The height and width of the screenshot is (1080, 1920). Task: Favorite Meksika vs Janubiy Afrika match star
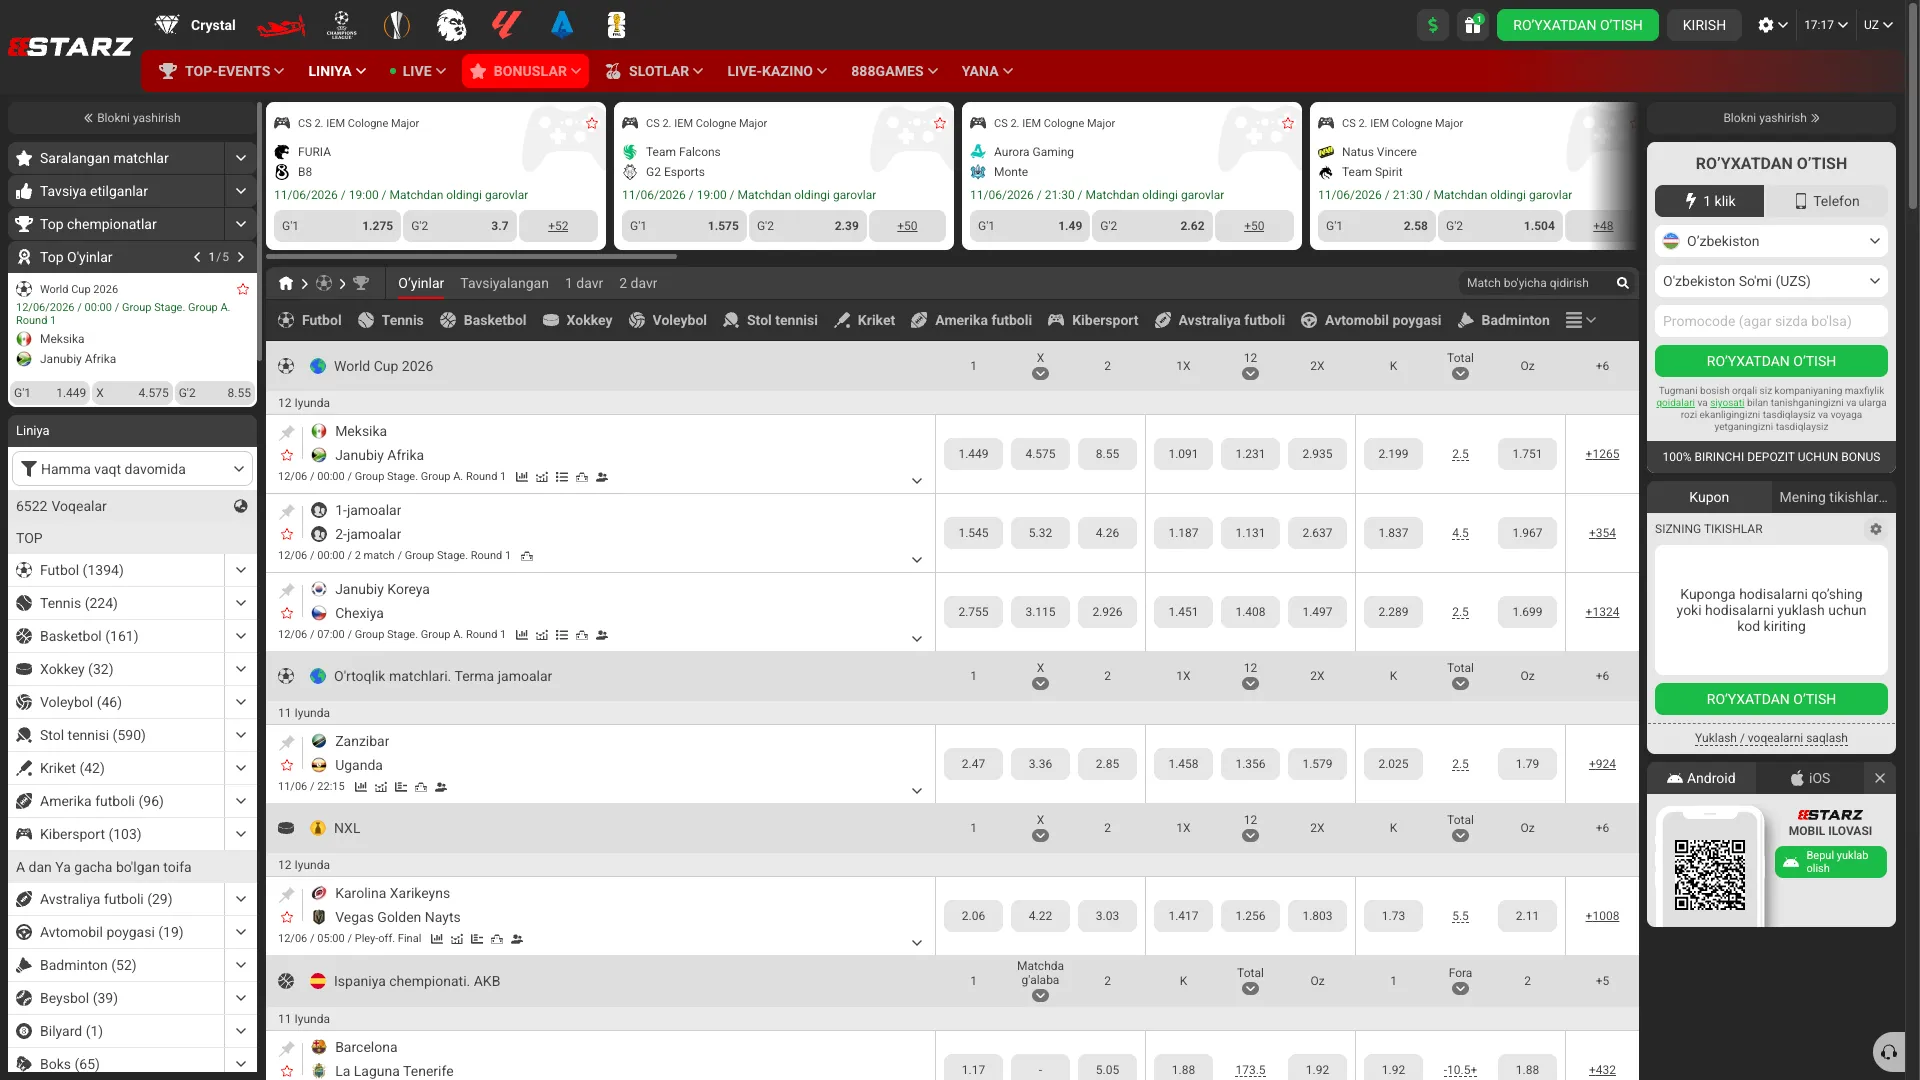(287, 455)
